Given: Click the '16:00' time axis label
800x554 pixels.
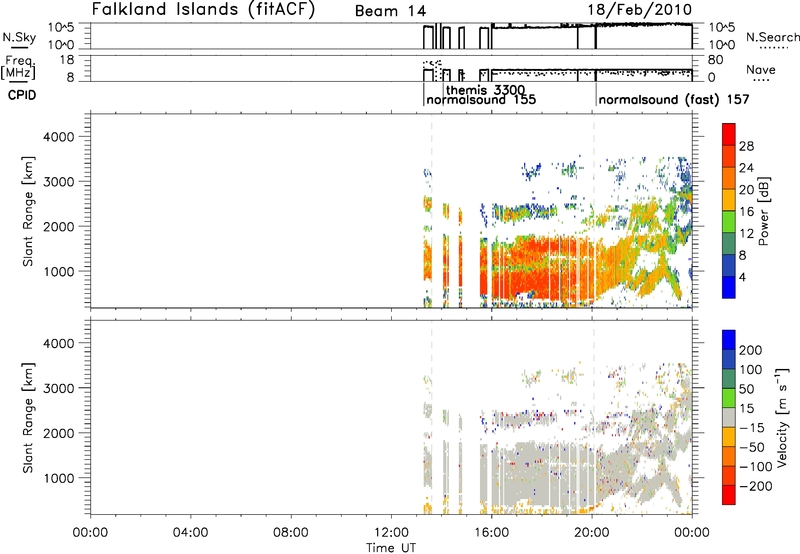Looking at the screenshot, I should tap(491, 533).
